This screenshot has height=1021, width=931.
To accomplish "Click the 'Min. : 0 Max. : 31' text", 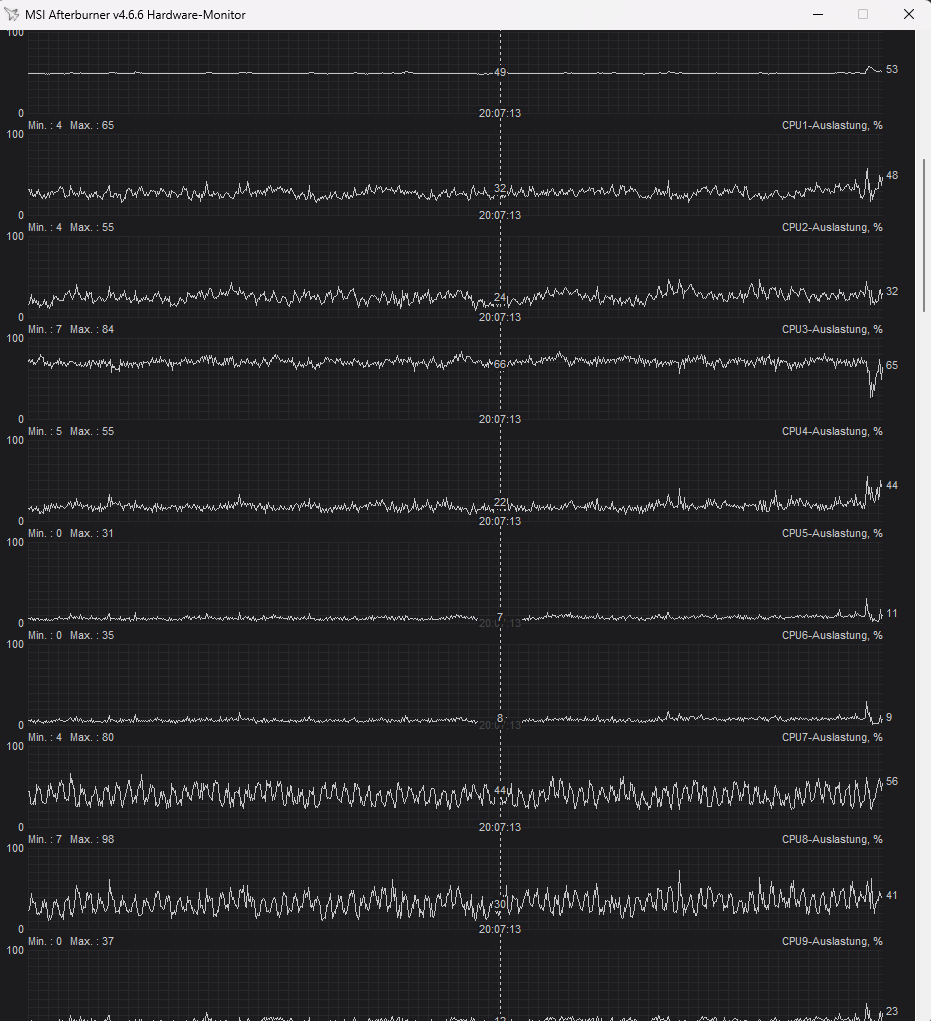I will (71, 533).
